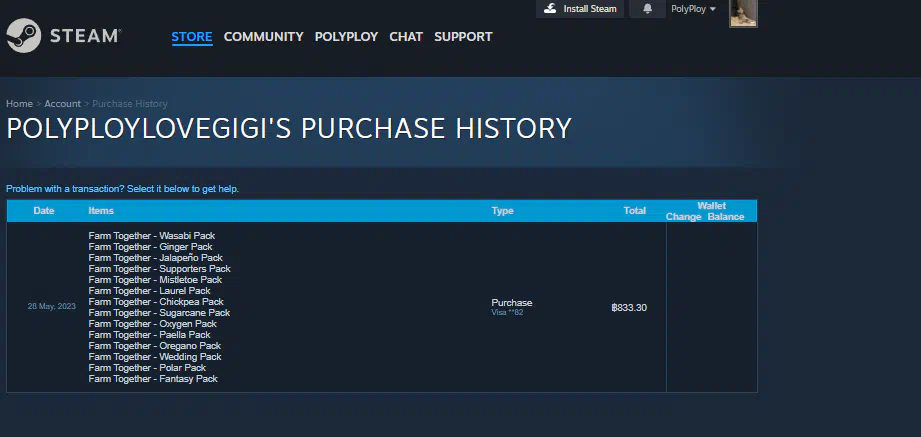Click the Steam logo icon
The image size is (921, 437).
click(x=23, y=36)
